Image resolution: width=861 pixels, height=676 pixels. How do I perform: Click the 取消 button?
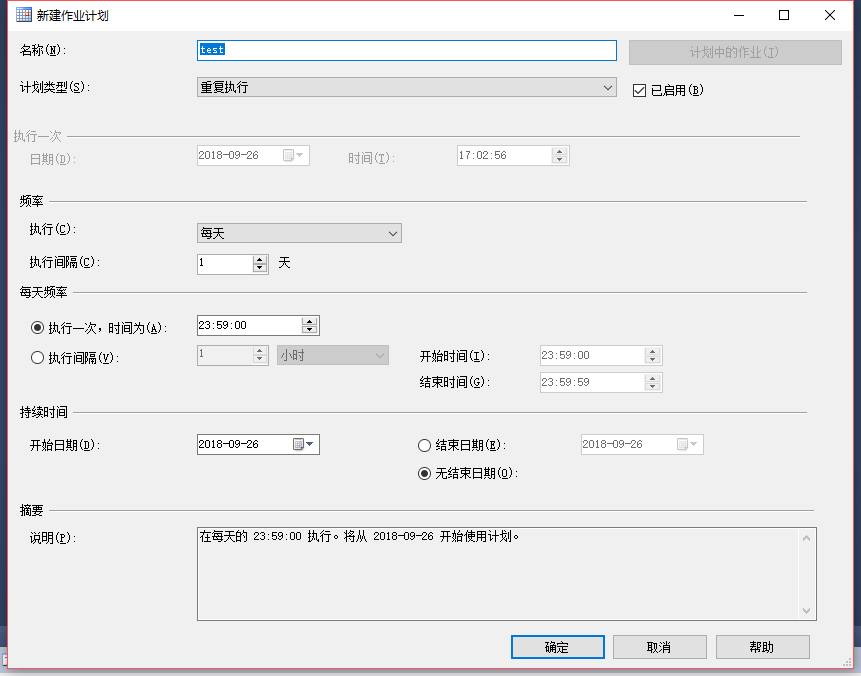tap(659, 647)
